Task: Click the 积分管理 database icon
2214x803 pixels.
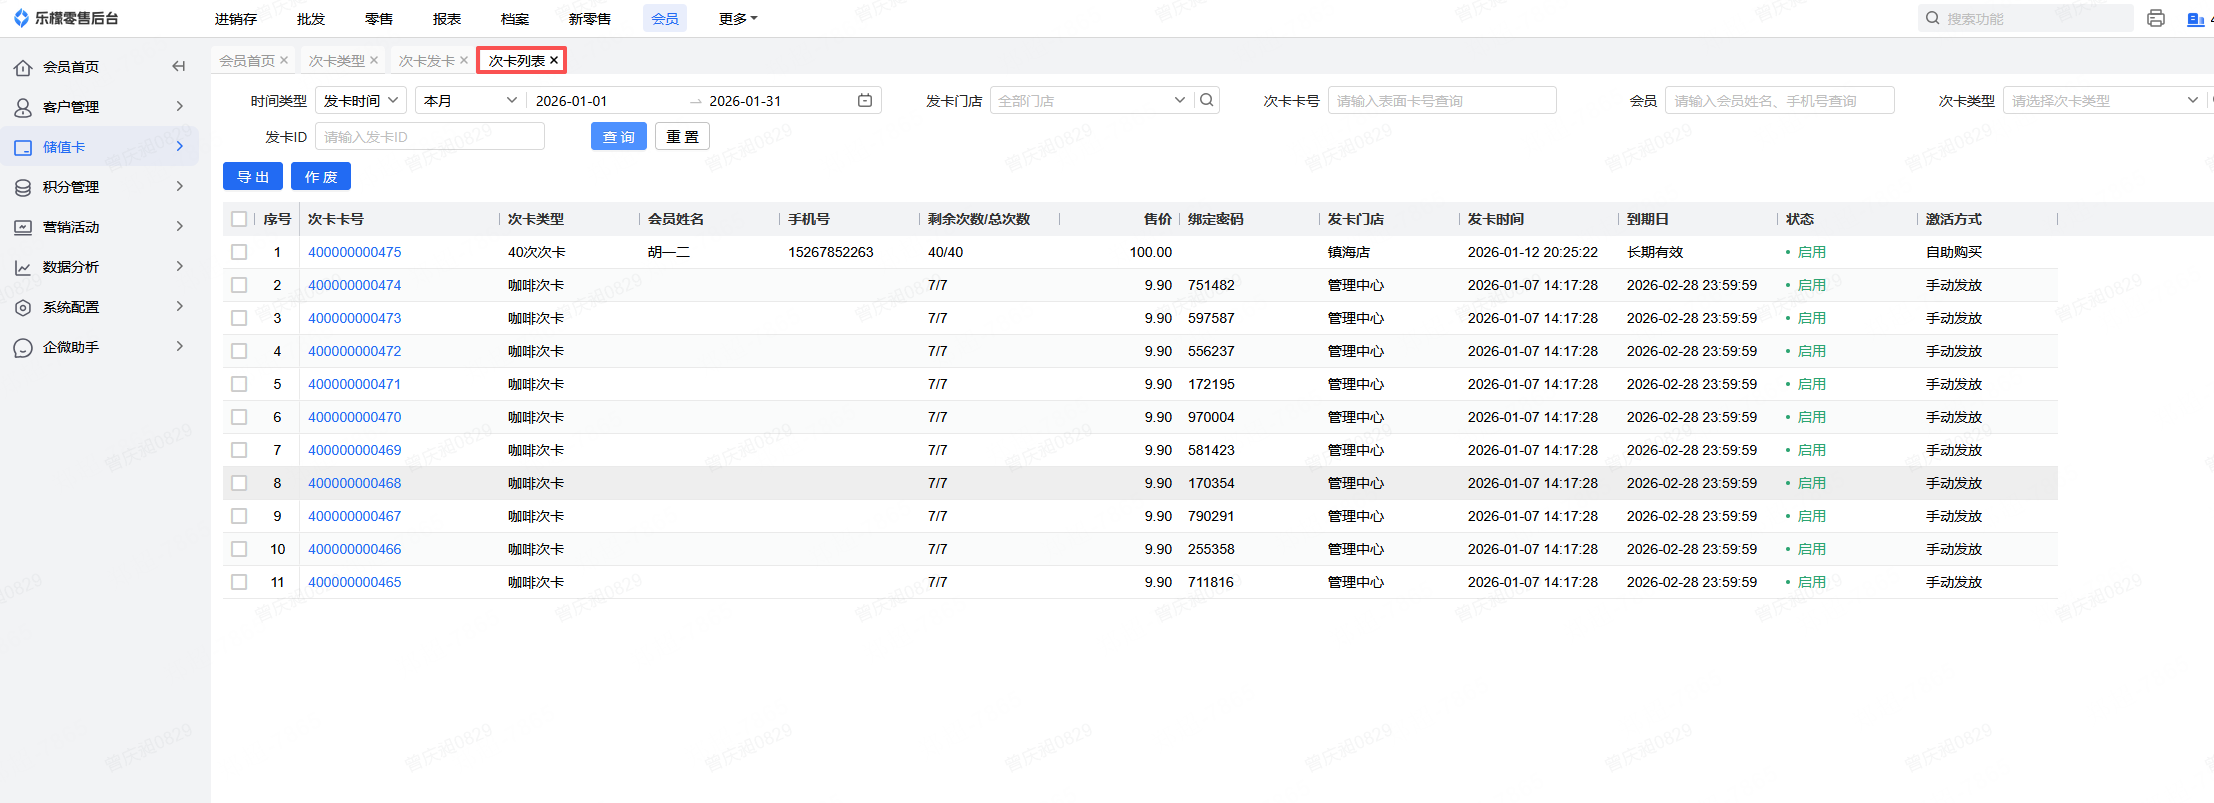Action: coord(23,187)
